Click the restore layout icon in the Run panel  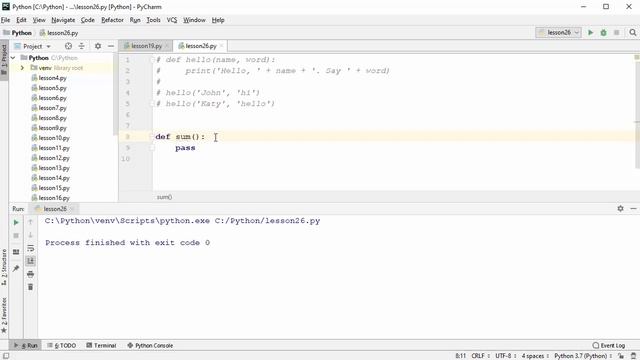16,252
